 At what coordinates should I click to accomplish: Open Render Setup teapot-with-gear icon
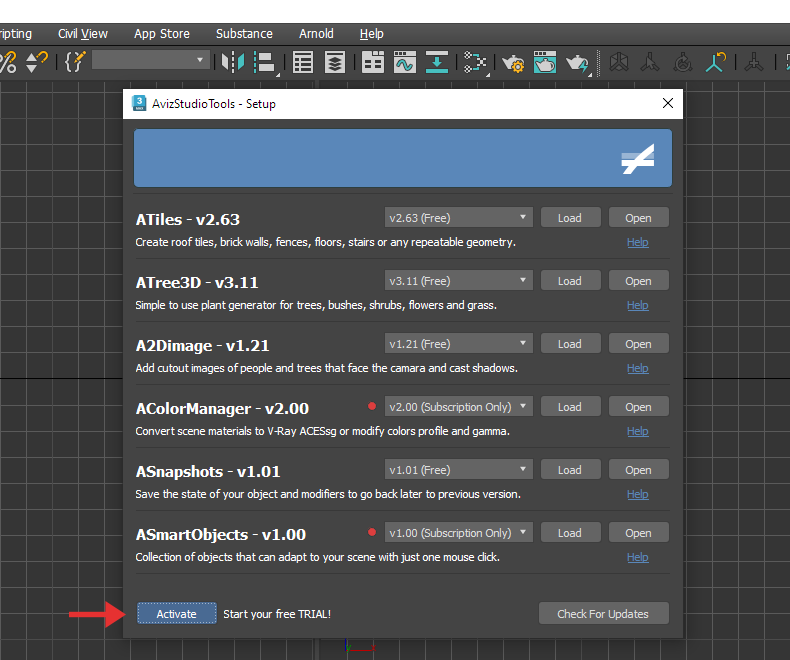point(513,63)
